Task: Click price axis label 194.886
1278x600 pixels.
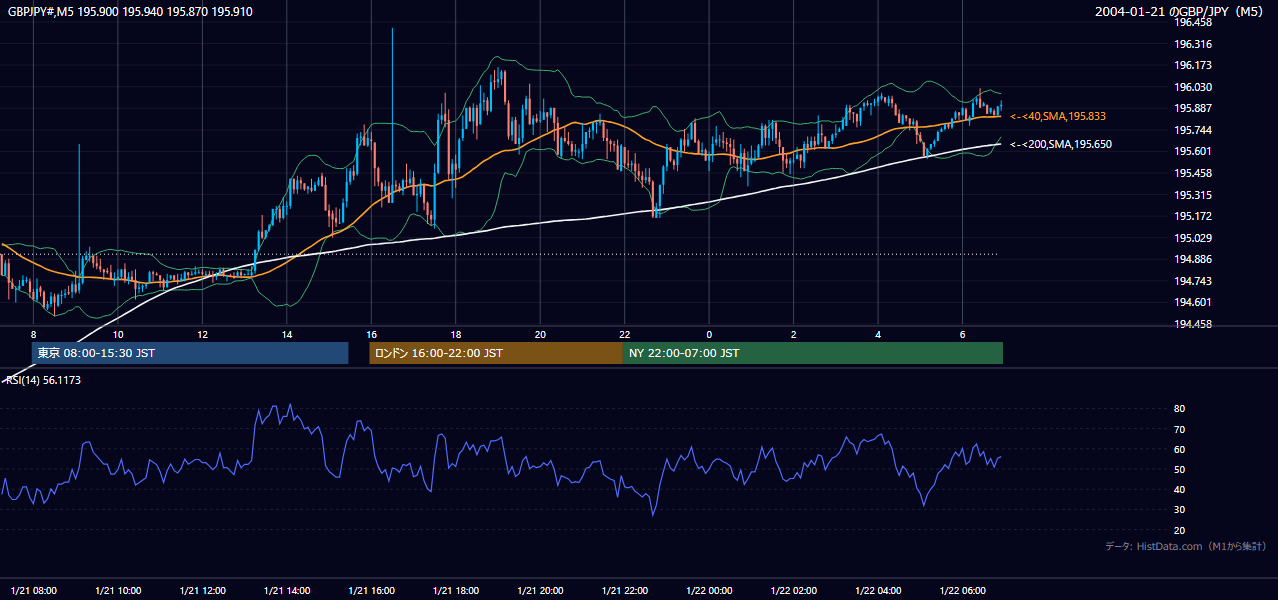Action: click(1192, 259)
